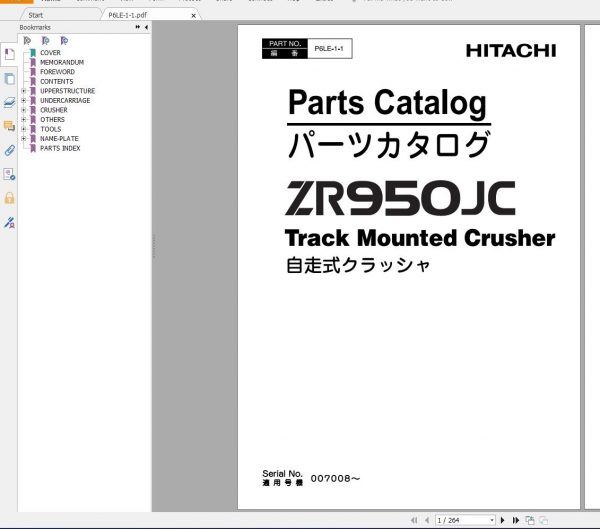
Task: Expand the UNDERCARRIAGE bookmark node
Action: (x=24, y=100)
